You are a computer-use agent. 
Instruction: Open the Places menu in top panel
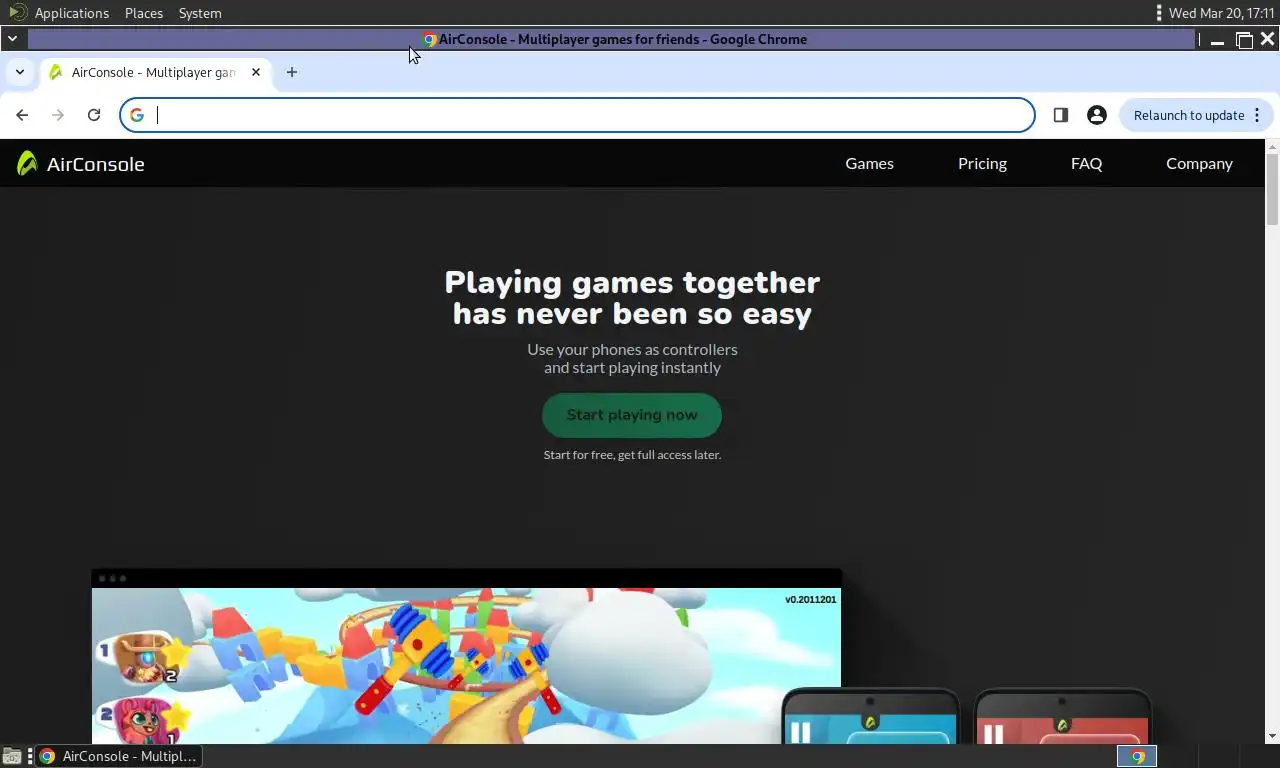click(144, 13)
